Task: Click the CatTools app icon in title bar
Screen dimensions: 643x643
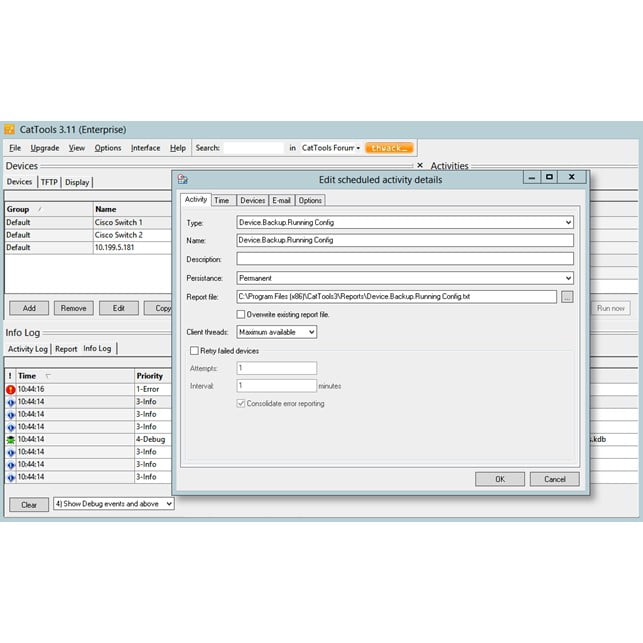Action: coord(10,129)
